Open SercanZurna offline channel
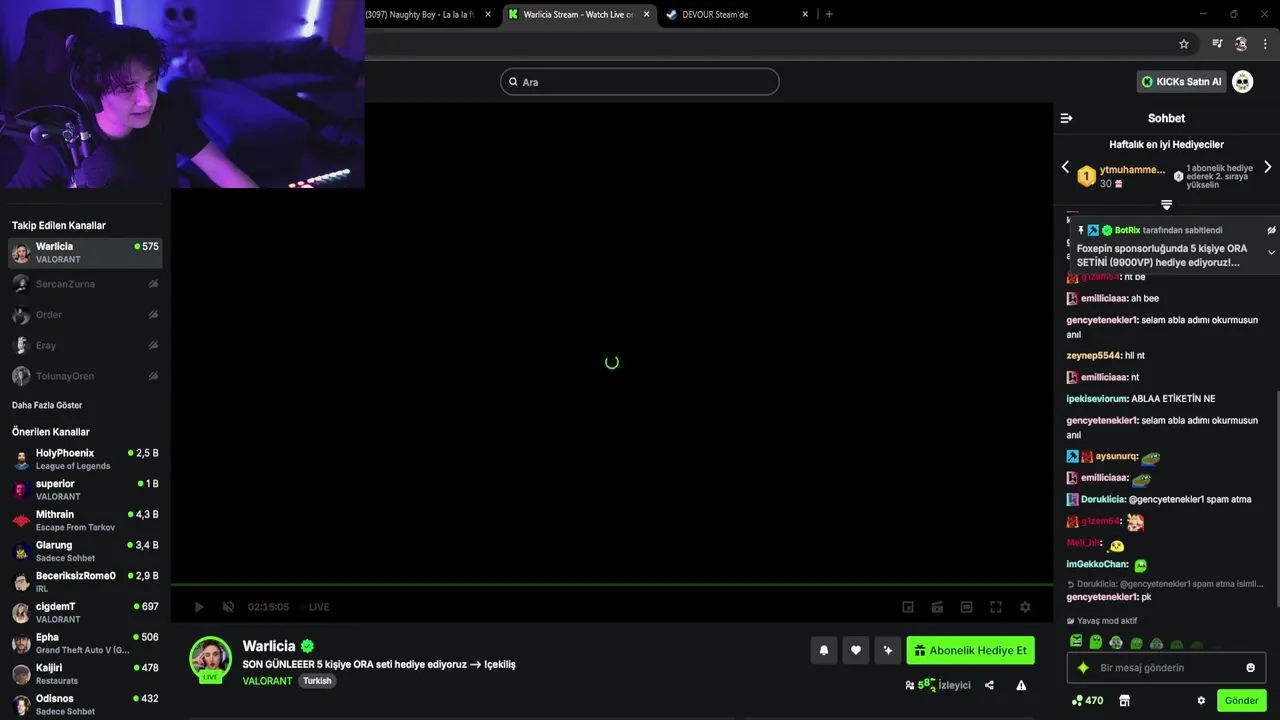Image resolution: width=1280 pixels, height=720 pixels. pos(85,284)
